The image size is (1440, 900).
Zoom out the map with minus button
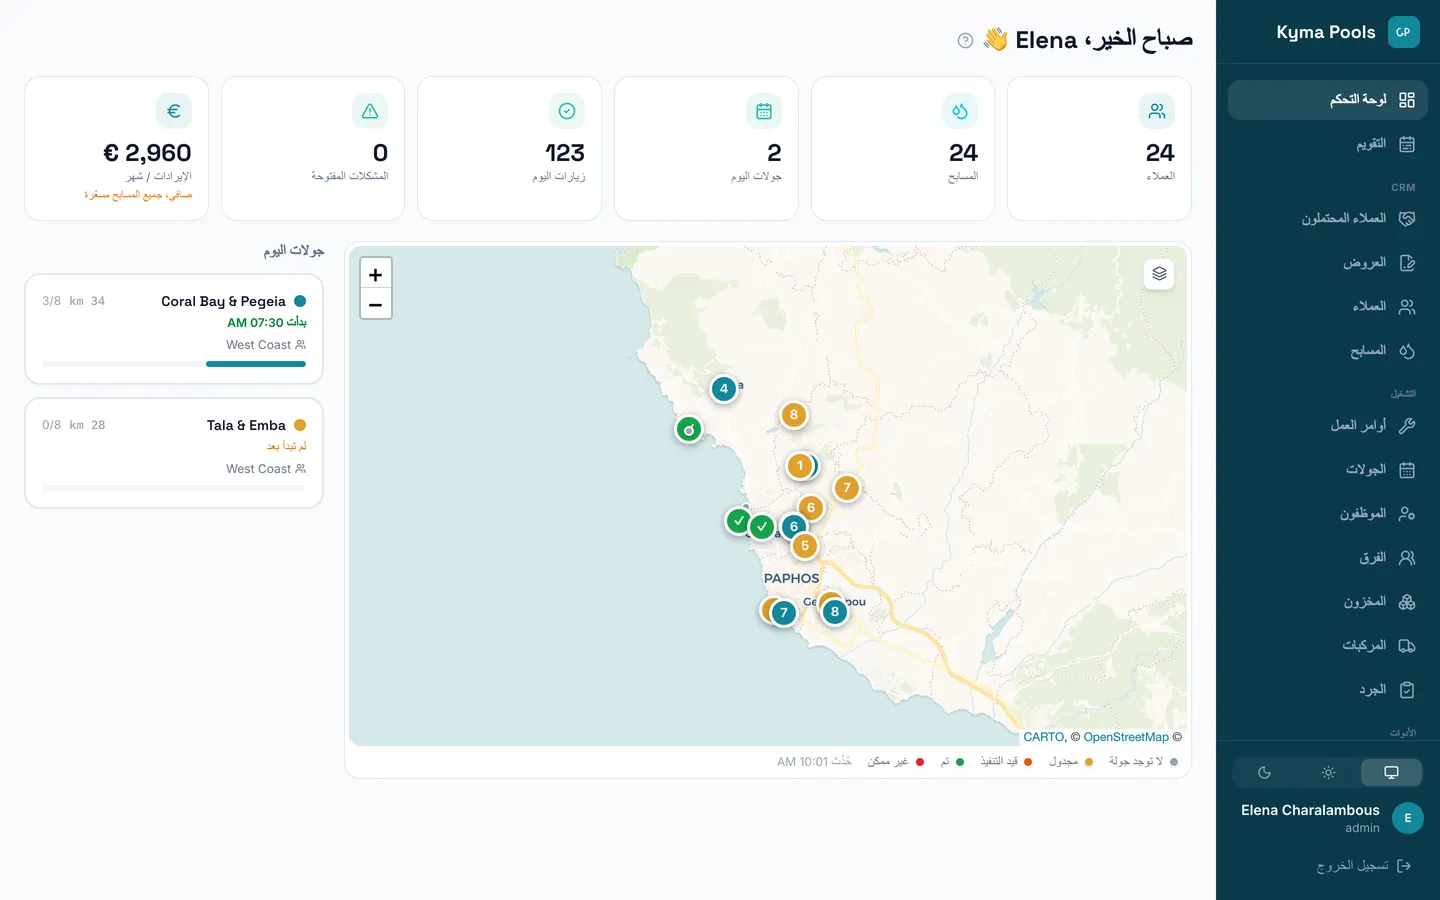376,304
